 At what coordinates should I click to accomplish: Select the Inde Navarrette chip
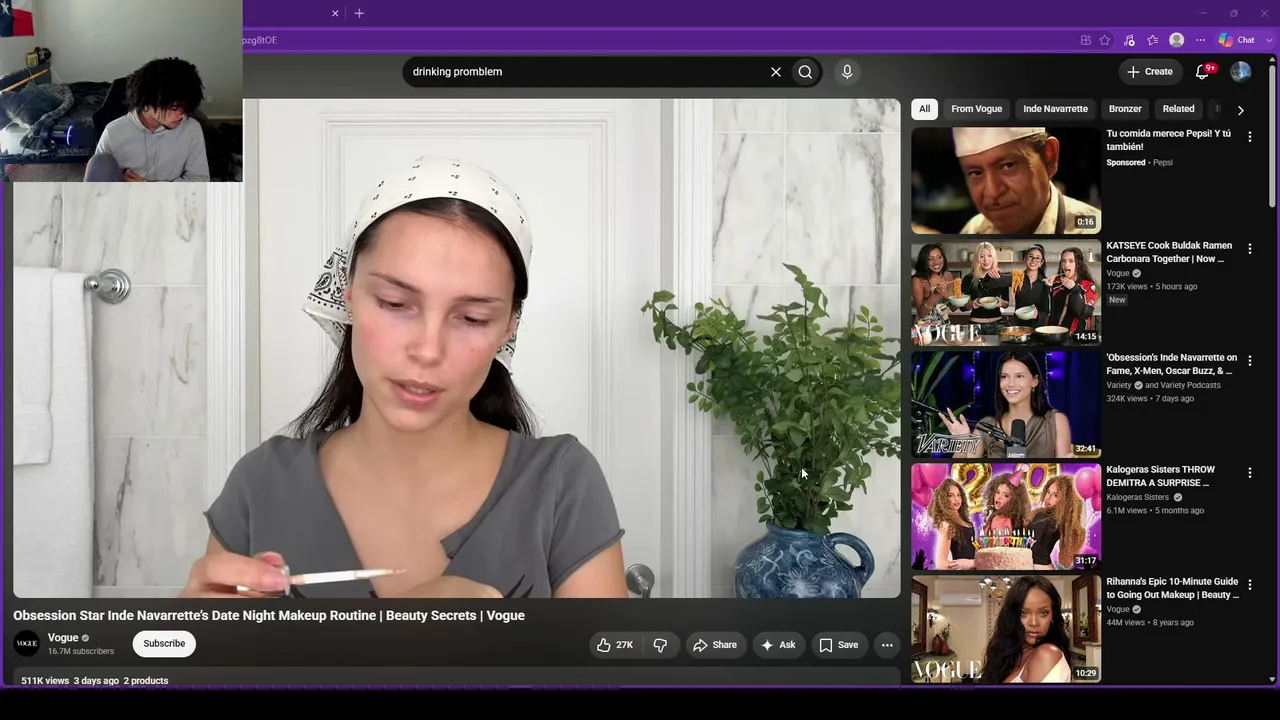pos(1055,109)
